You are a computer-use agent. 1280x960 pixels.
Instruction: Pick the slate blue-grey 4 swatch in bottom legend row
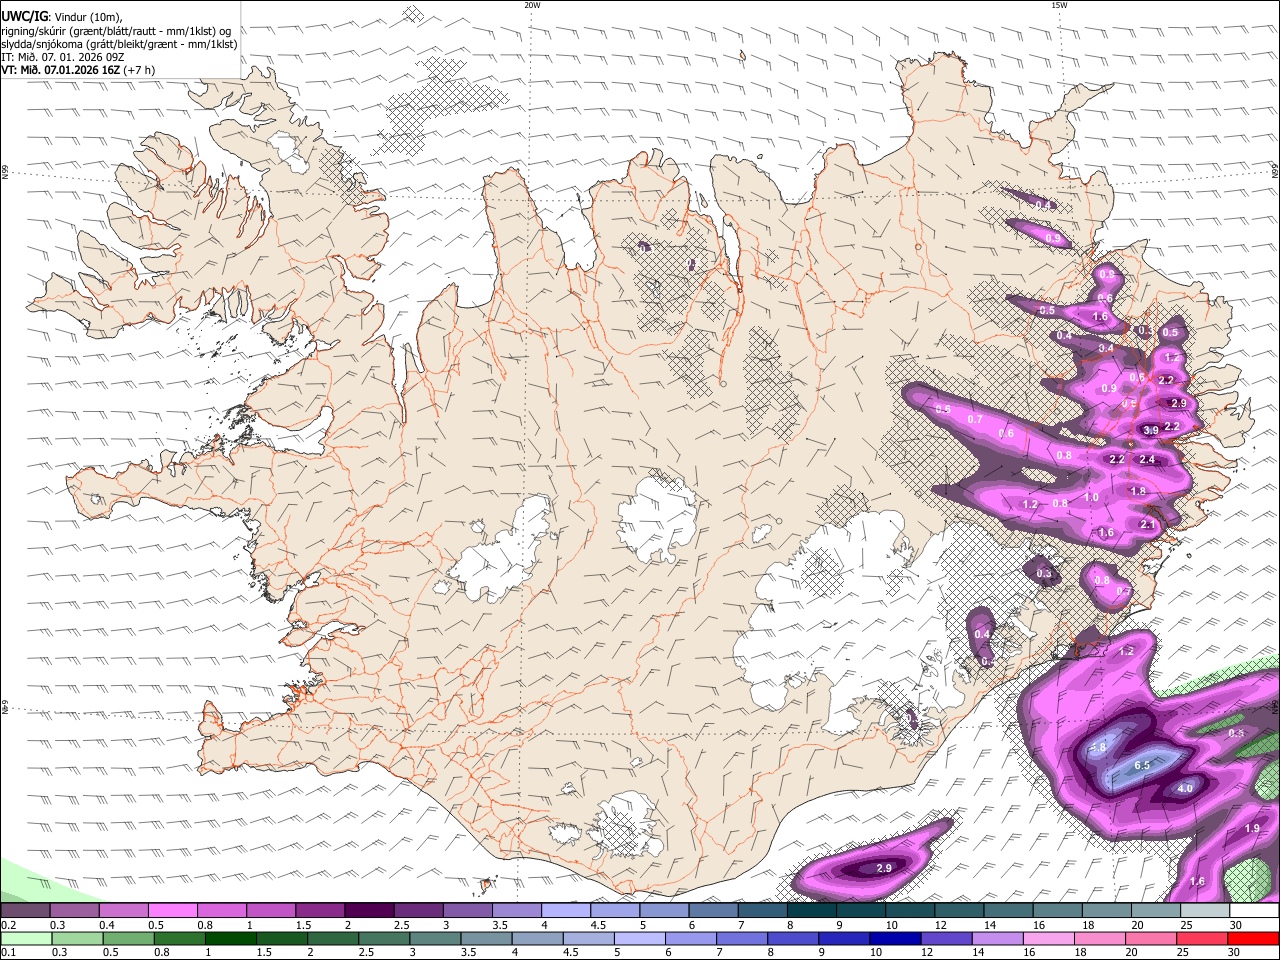click(x=538, y=939)
